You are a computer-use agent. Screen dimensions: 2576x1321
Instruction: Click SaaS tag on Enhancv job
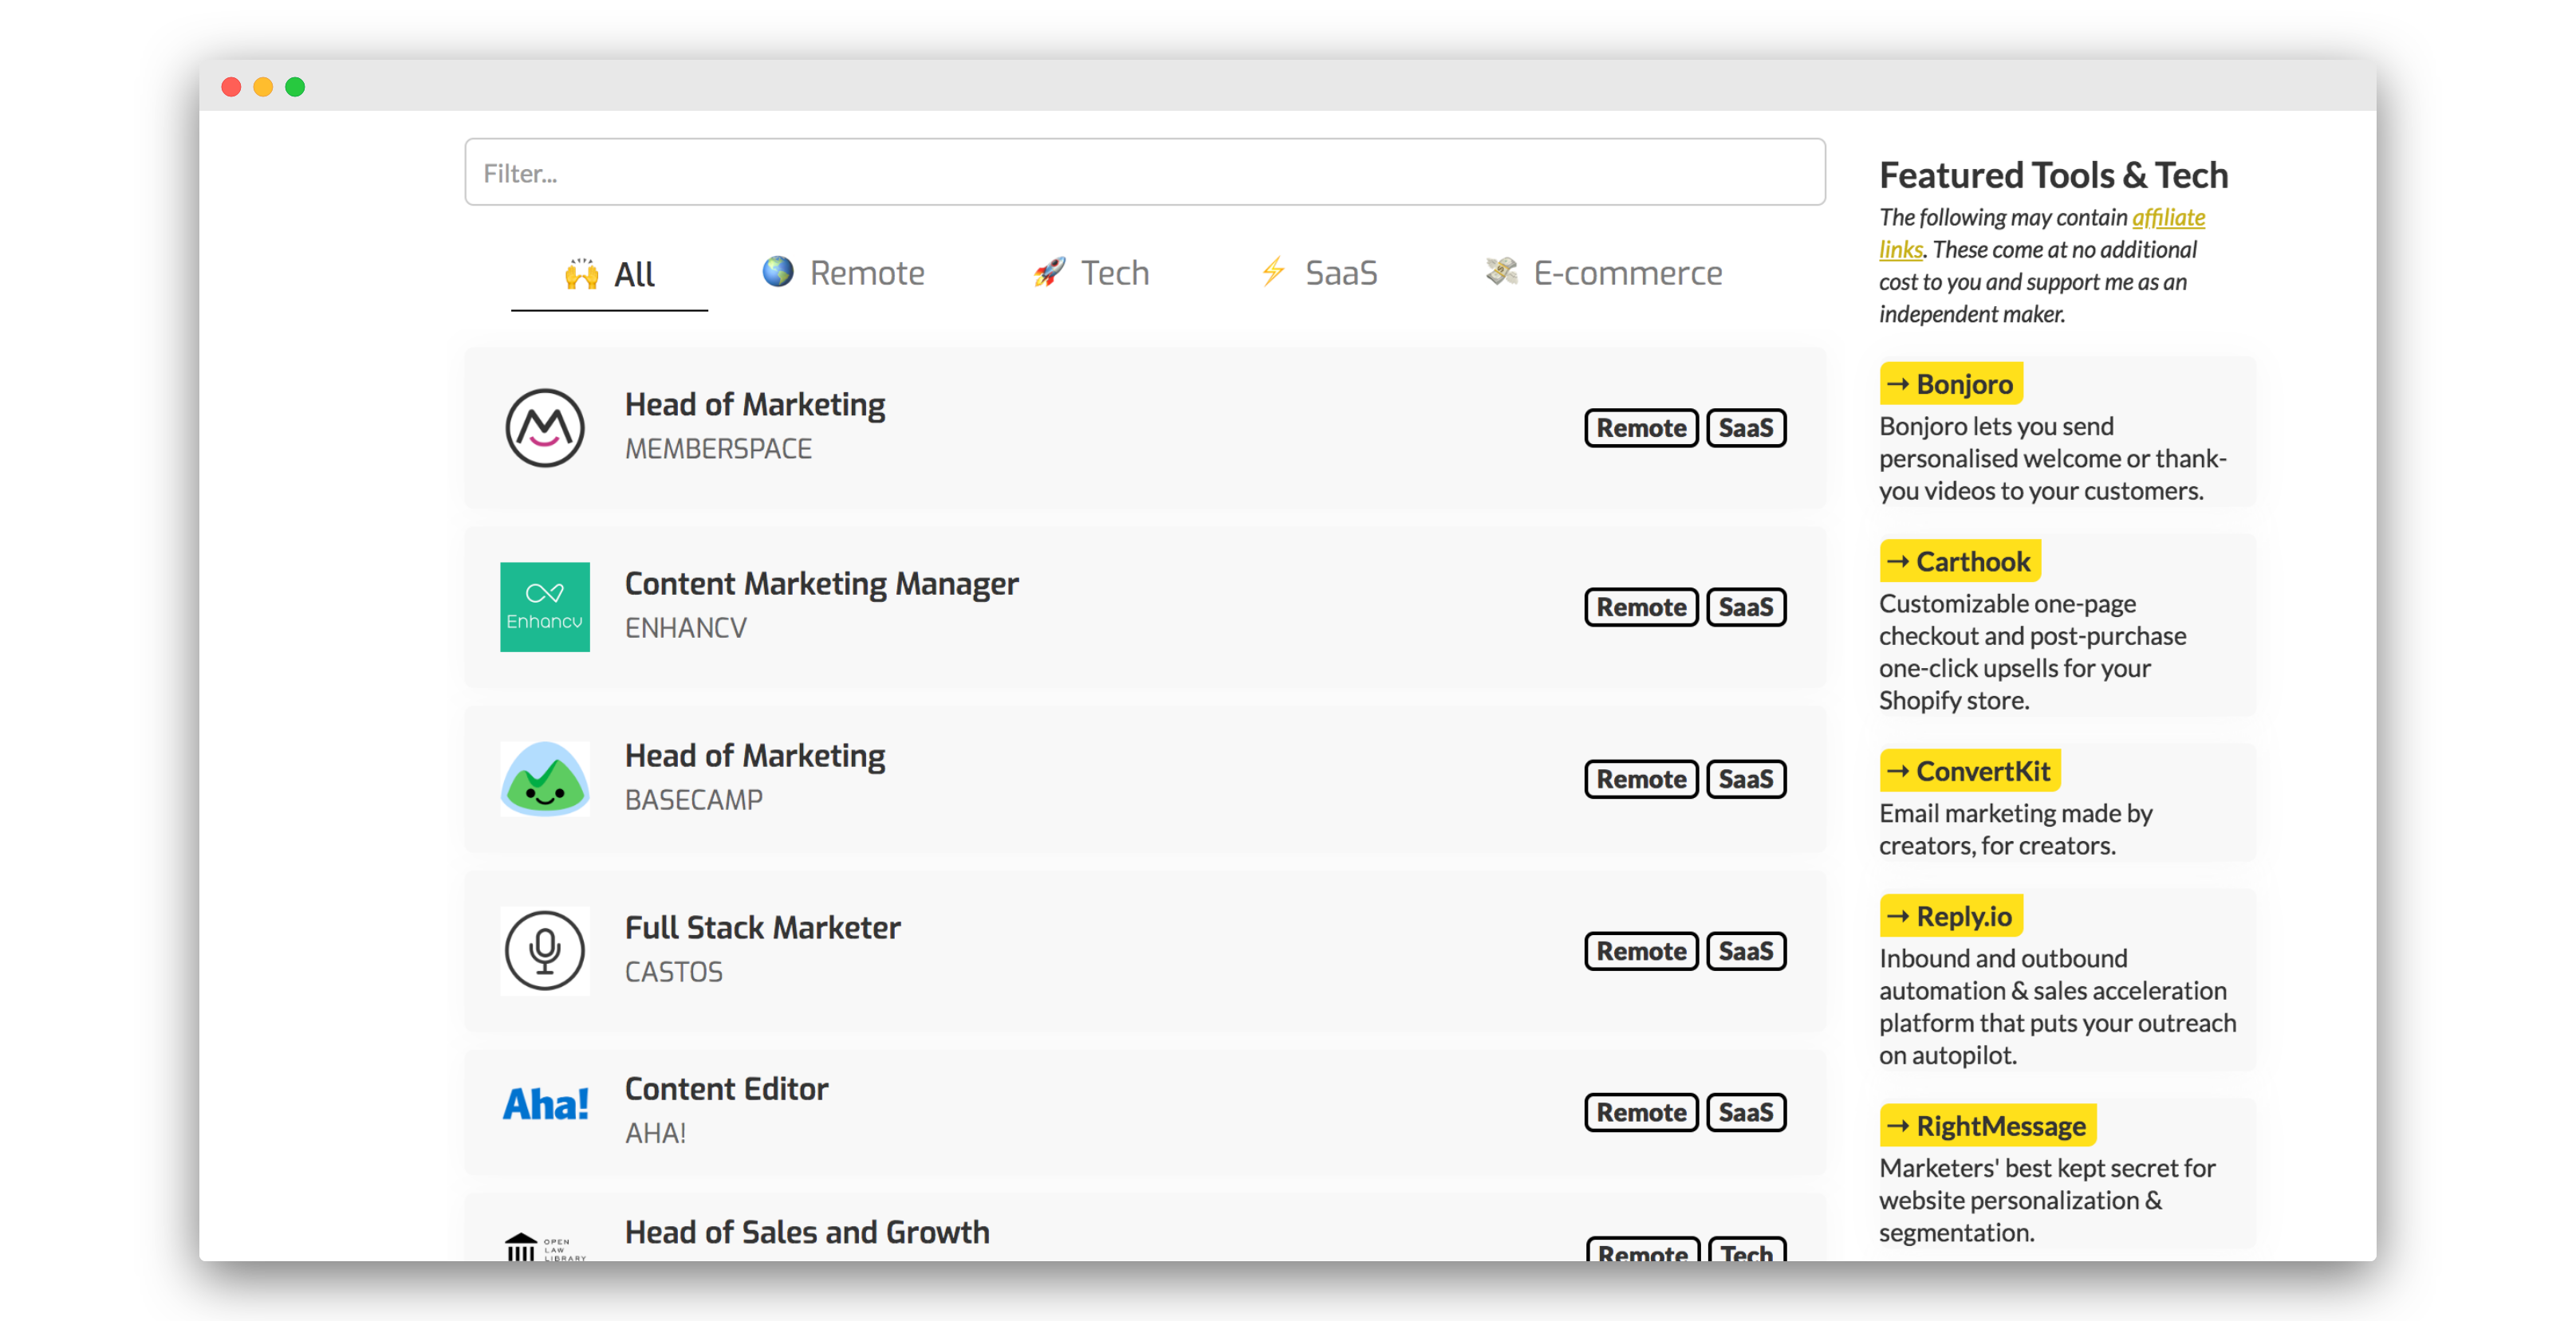point(1745,607)
